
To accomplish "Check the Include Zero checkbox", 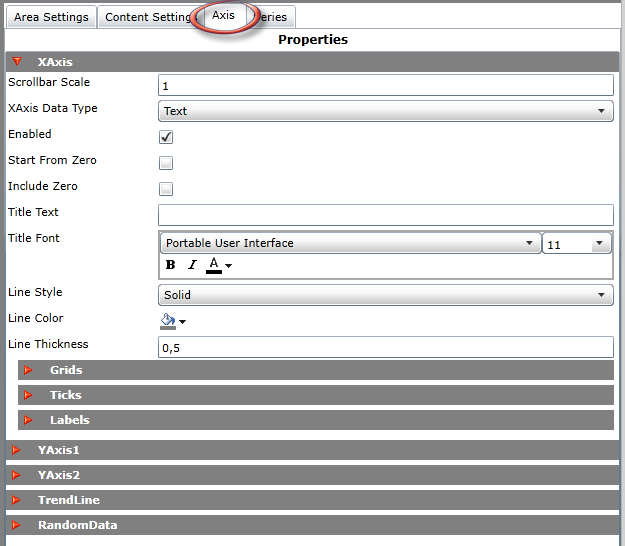I will pyautogui.click(x=166, y=189).
